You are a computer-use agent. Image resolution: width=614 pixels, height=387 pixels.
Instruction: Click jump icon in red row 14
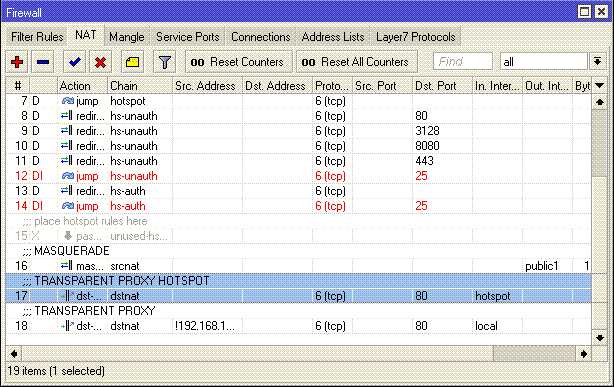pyautogui.click(x=67, y=206)
